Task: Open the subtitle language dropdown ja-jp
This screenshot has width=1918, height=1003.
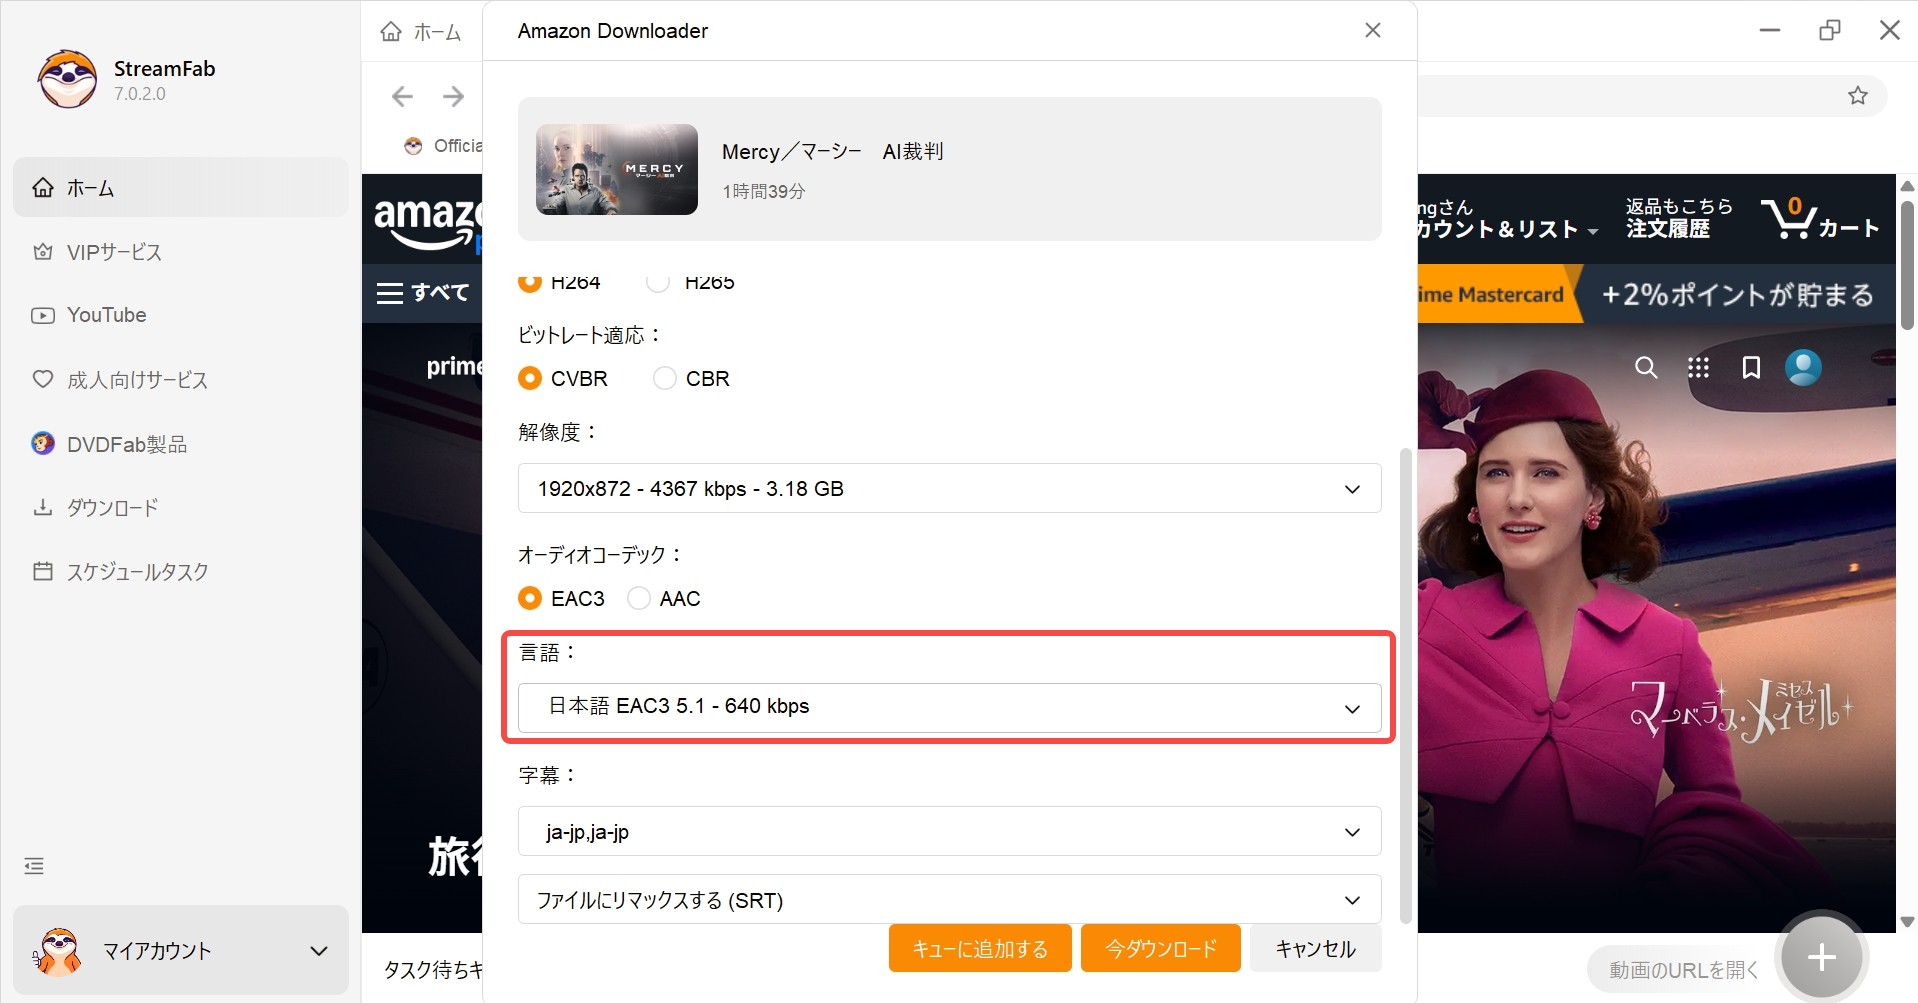Action: tap(949, 831)
